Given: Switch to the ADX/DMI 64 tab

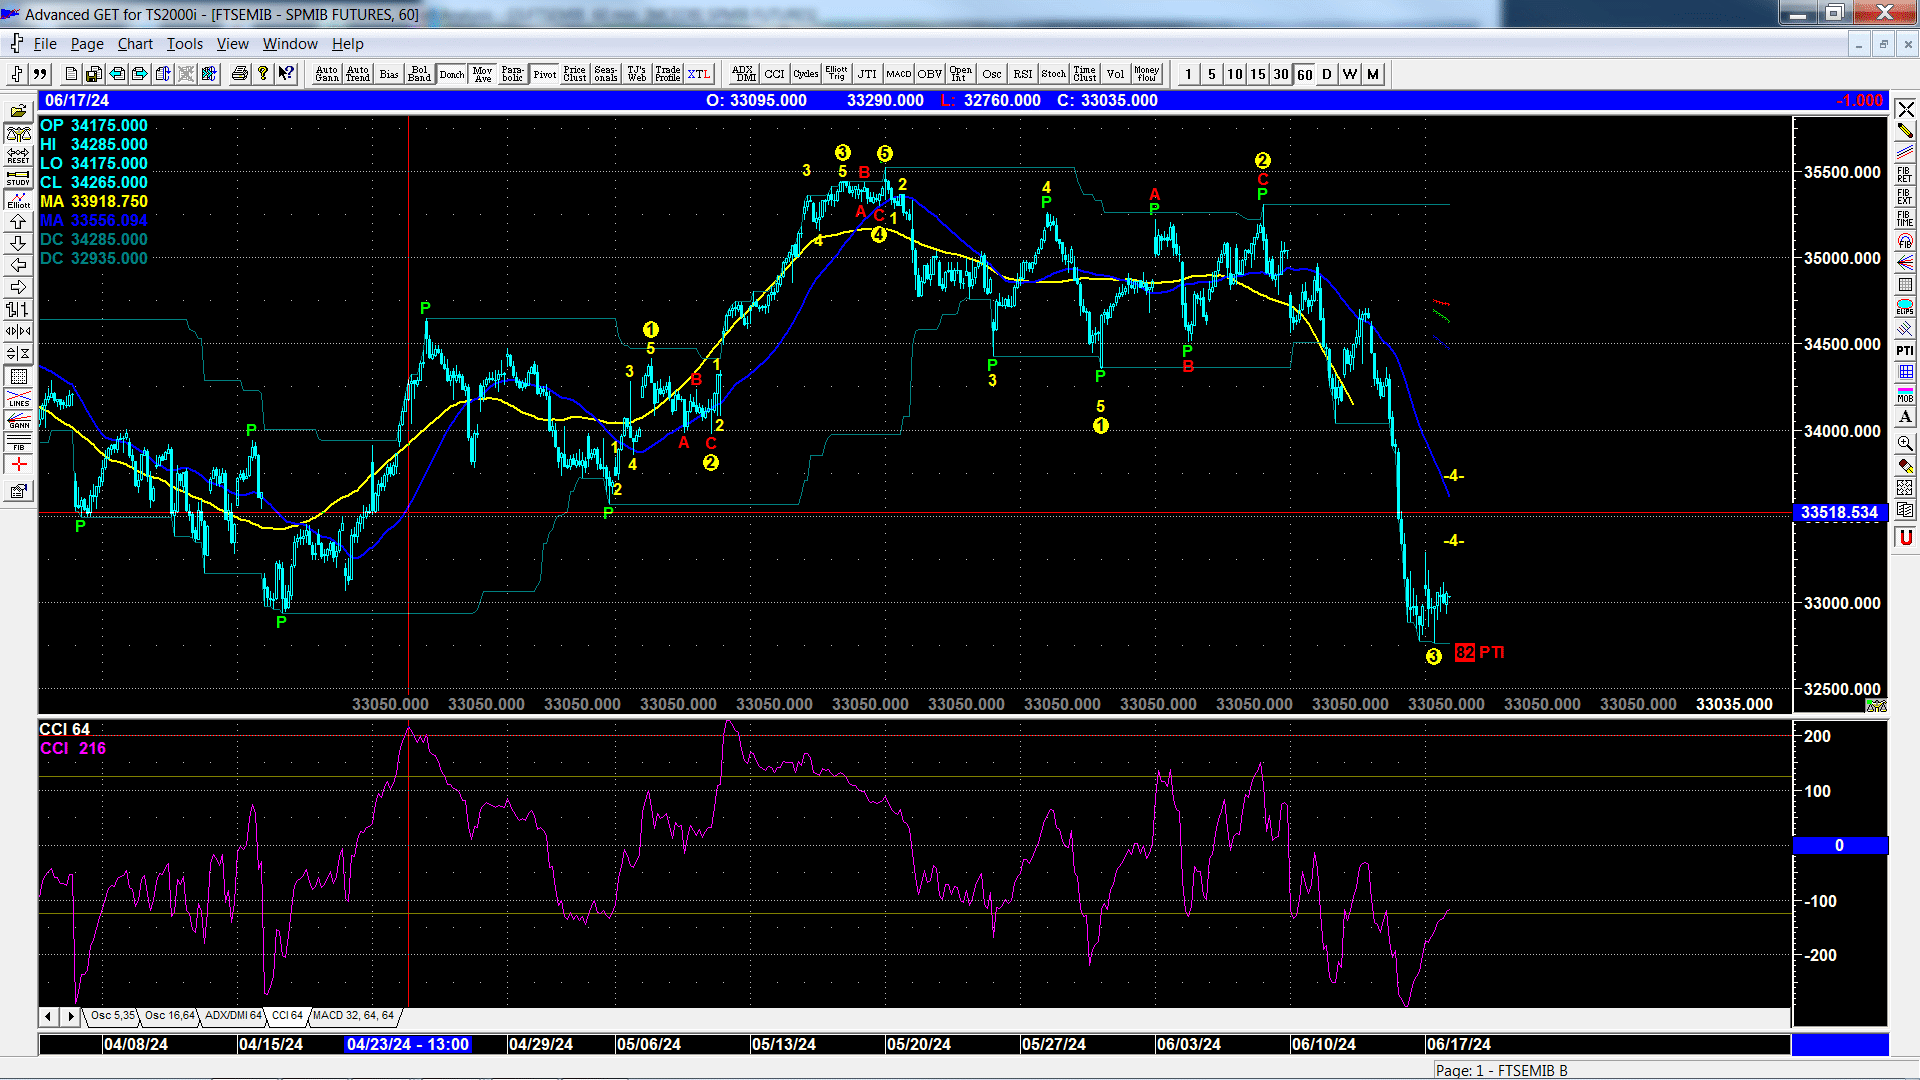Looking at the screenshot, I should point(233,1016).
